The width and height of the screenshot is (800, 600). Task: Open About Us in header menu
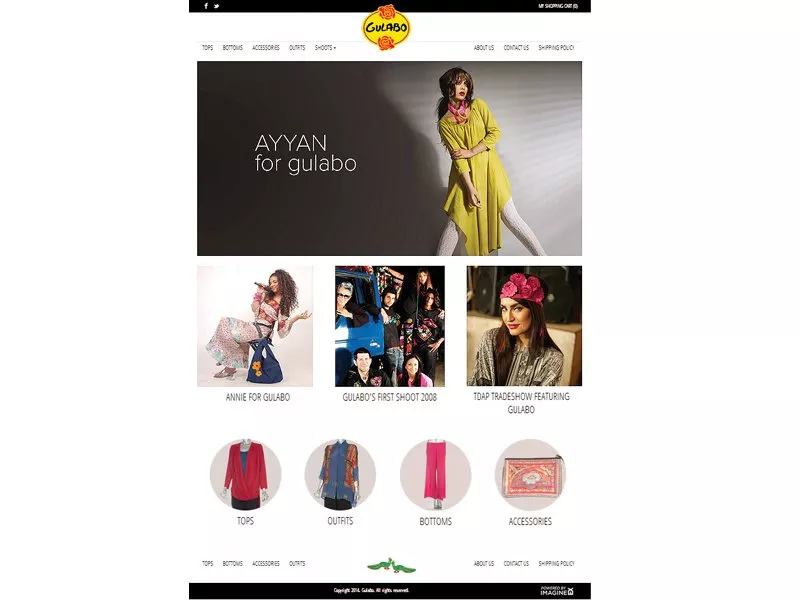pyautogui.click(x=484, y=47)
